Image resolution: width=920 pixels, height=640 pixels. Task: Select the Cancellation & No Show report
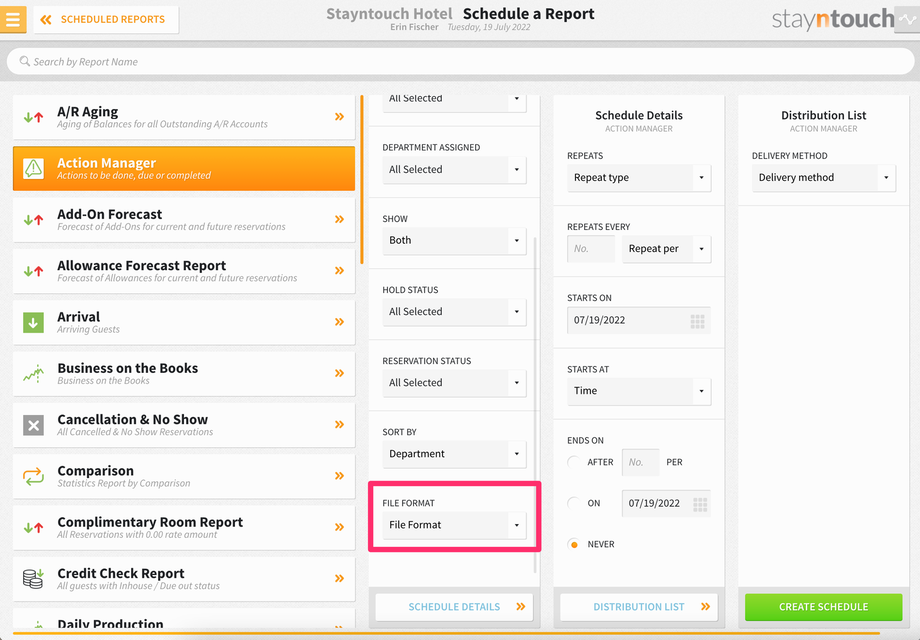point(184,425)
